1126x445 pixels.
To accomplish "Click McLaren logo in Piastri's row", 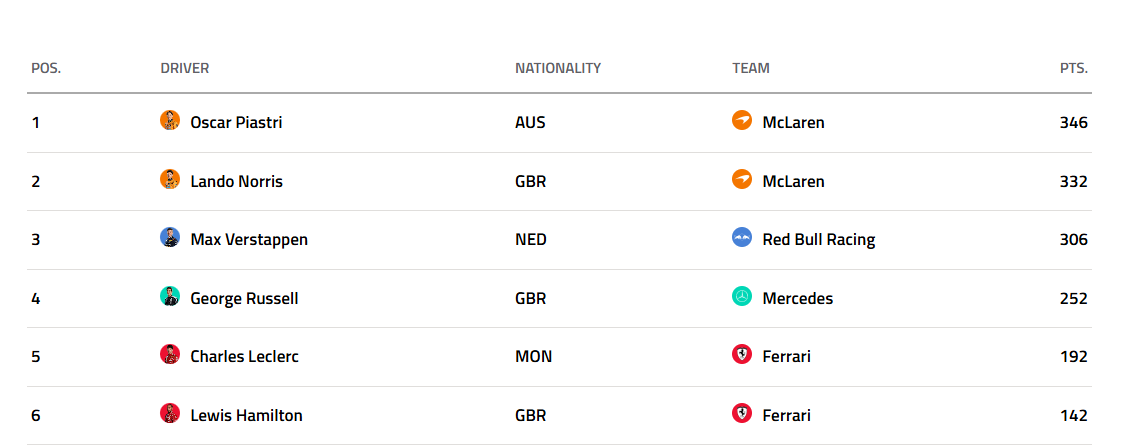I will [x=742, y=121].
